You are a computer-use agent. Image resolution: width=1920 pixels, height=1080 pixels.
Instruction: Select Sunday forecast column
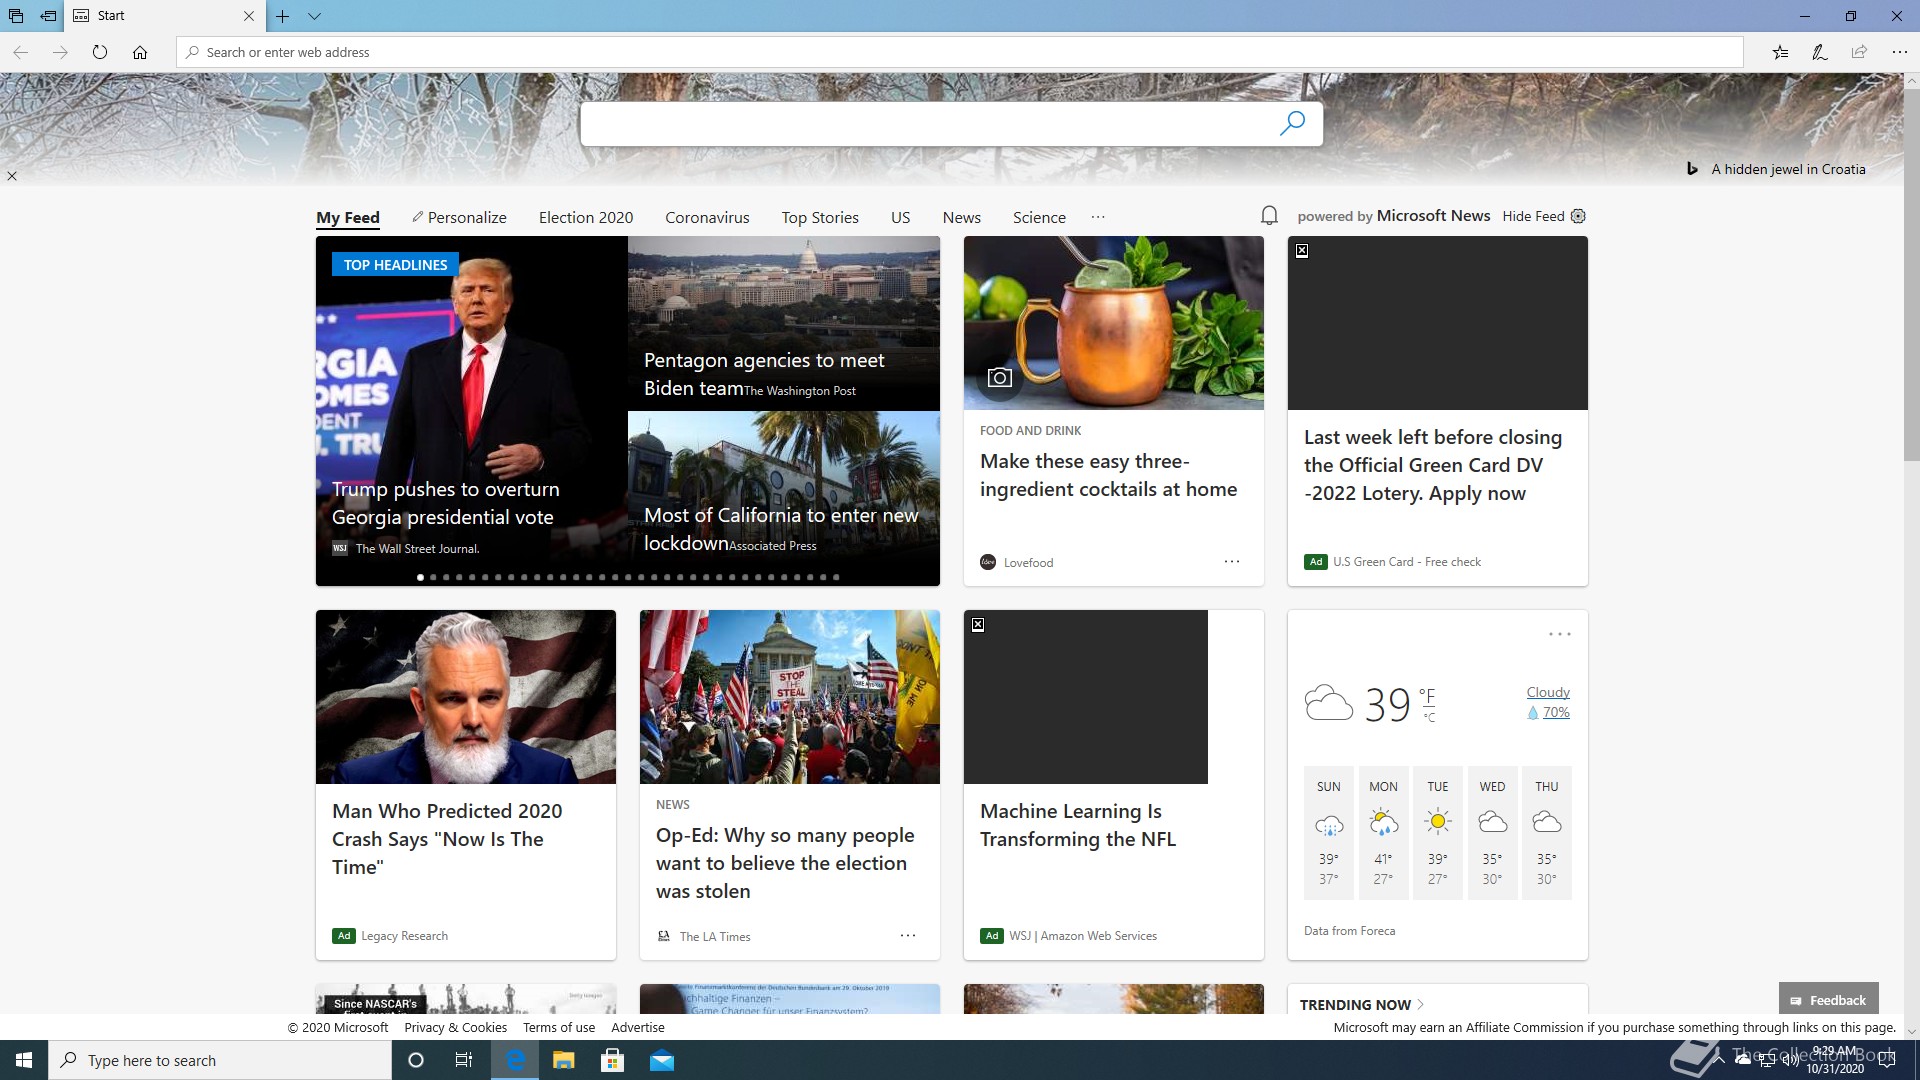pyautogui.click(x=1329, y=833)
